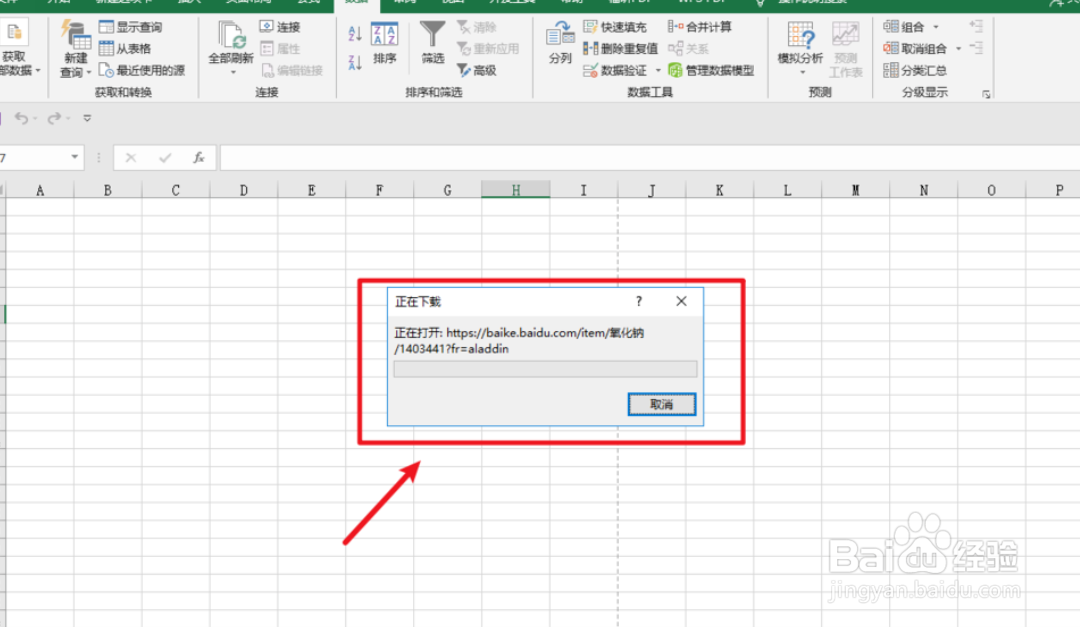The width and height of the screenshot is (1080, 627).
Task: Click the 全部刷新 icon
Action: pos(231,34)
